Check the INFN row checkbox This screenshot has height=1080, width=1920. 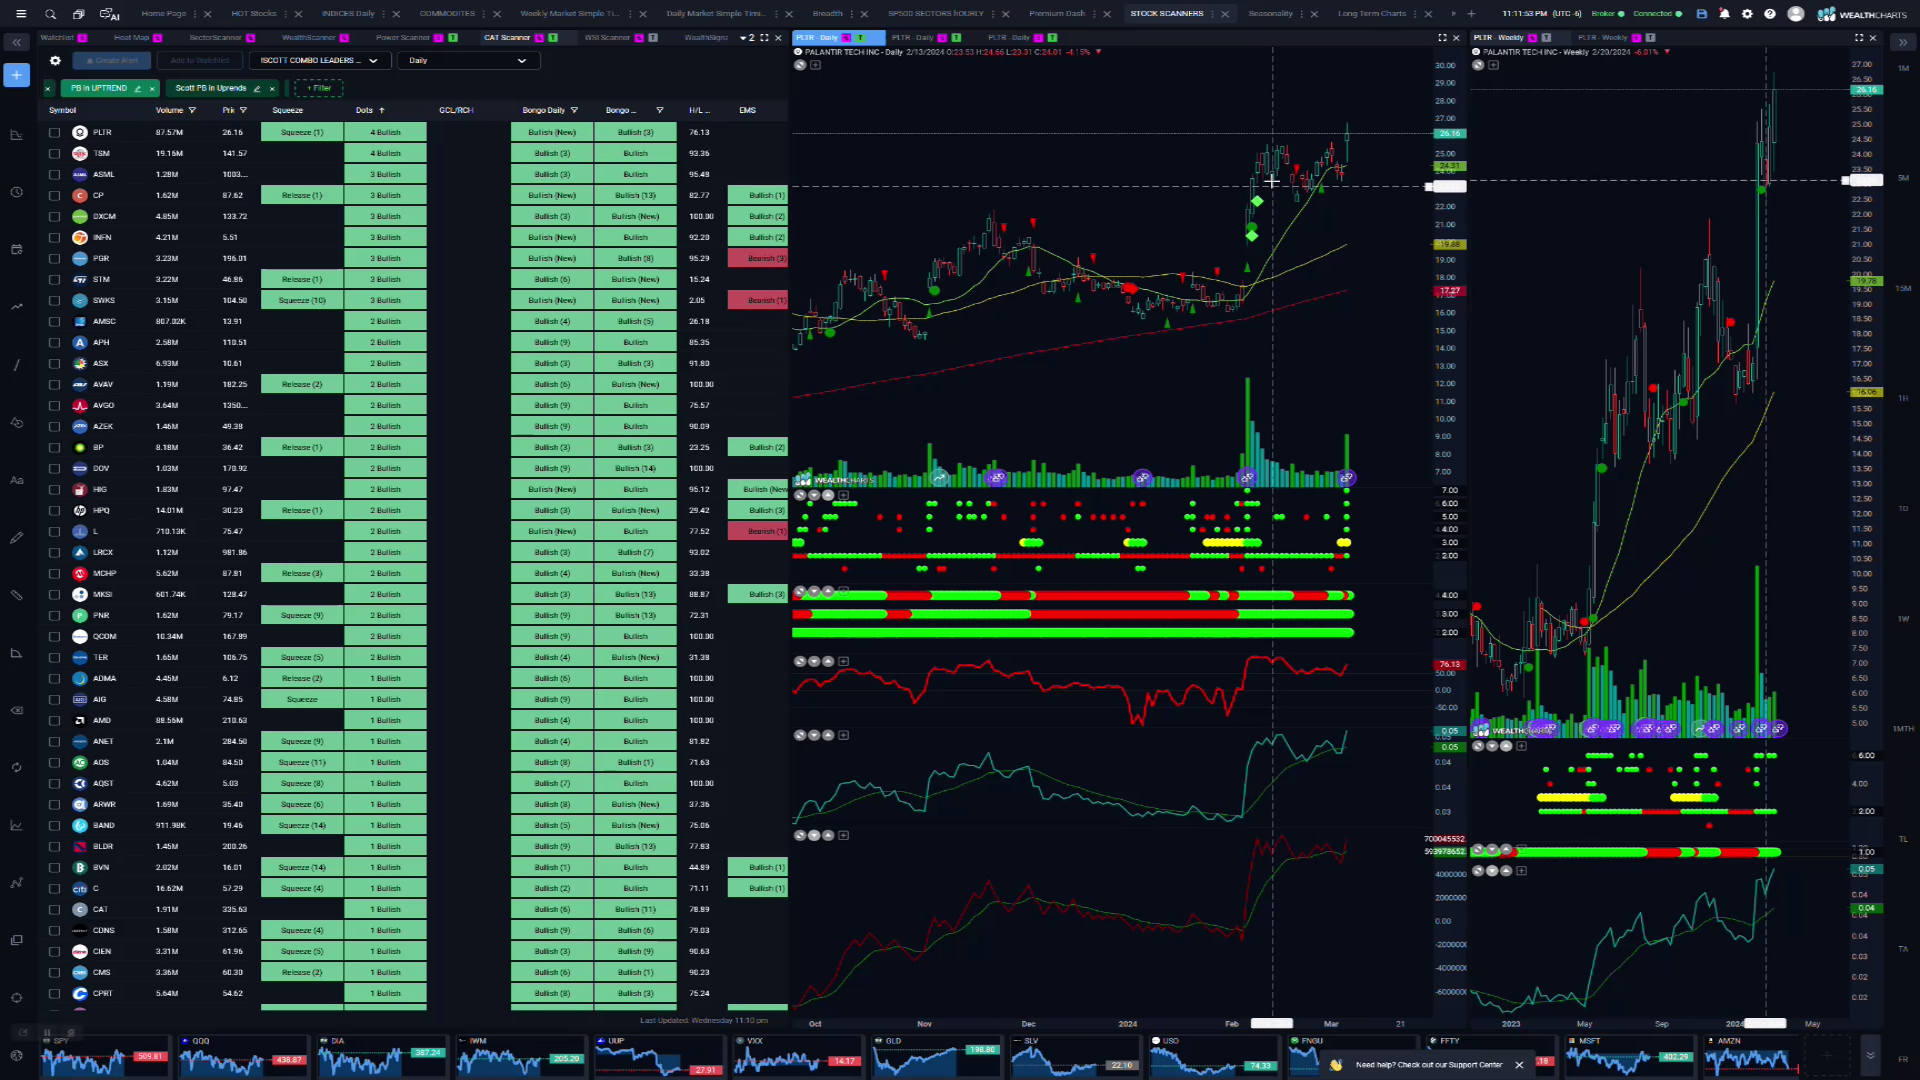click(x=54, y=237)
